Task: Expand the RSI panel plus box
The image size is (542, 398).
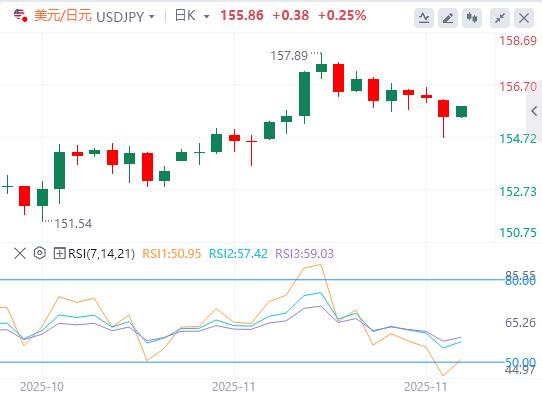Action: (59, 253)
